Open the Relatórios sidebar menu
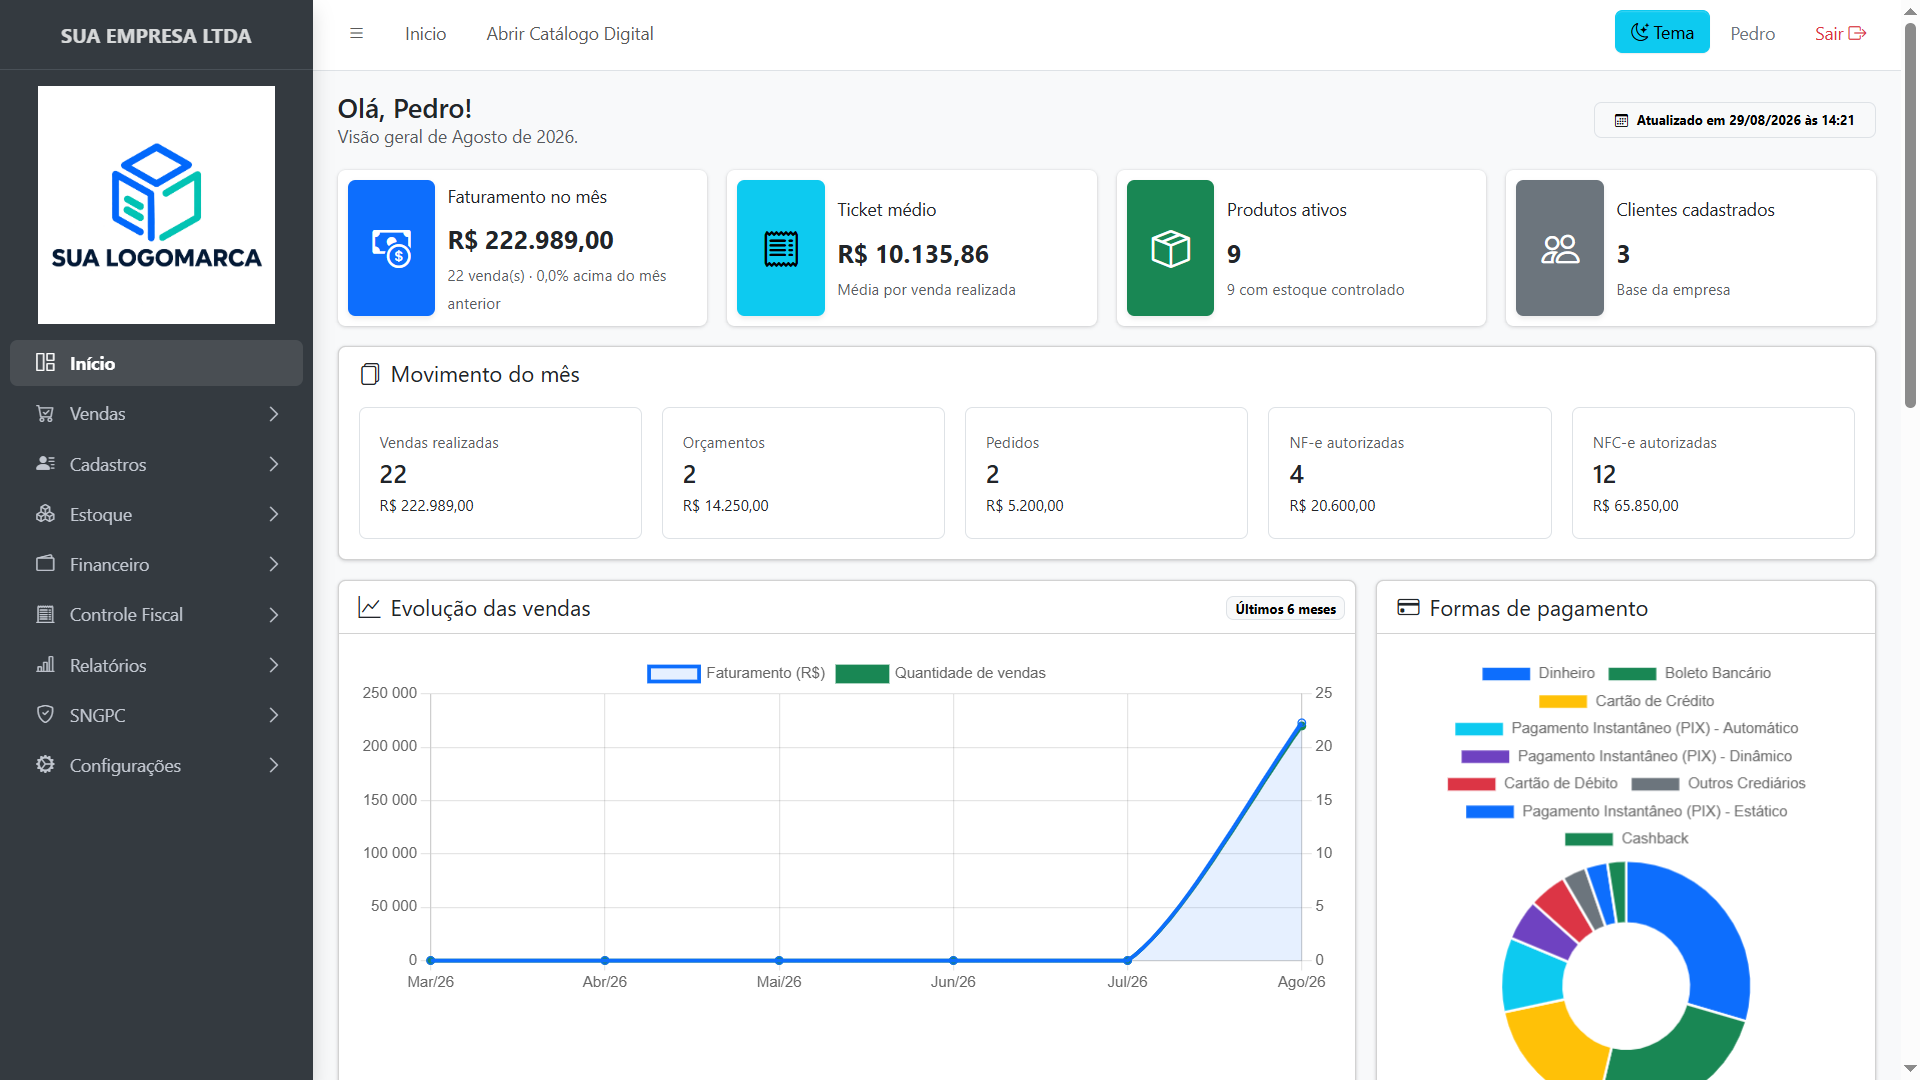 pyautogui.click(x=156, y=665)
